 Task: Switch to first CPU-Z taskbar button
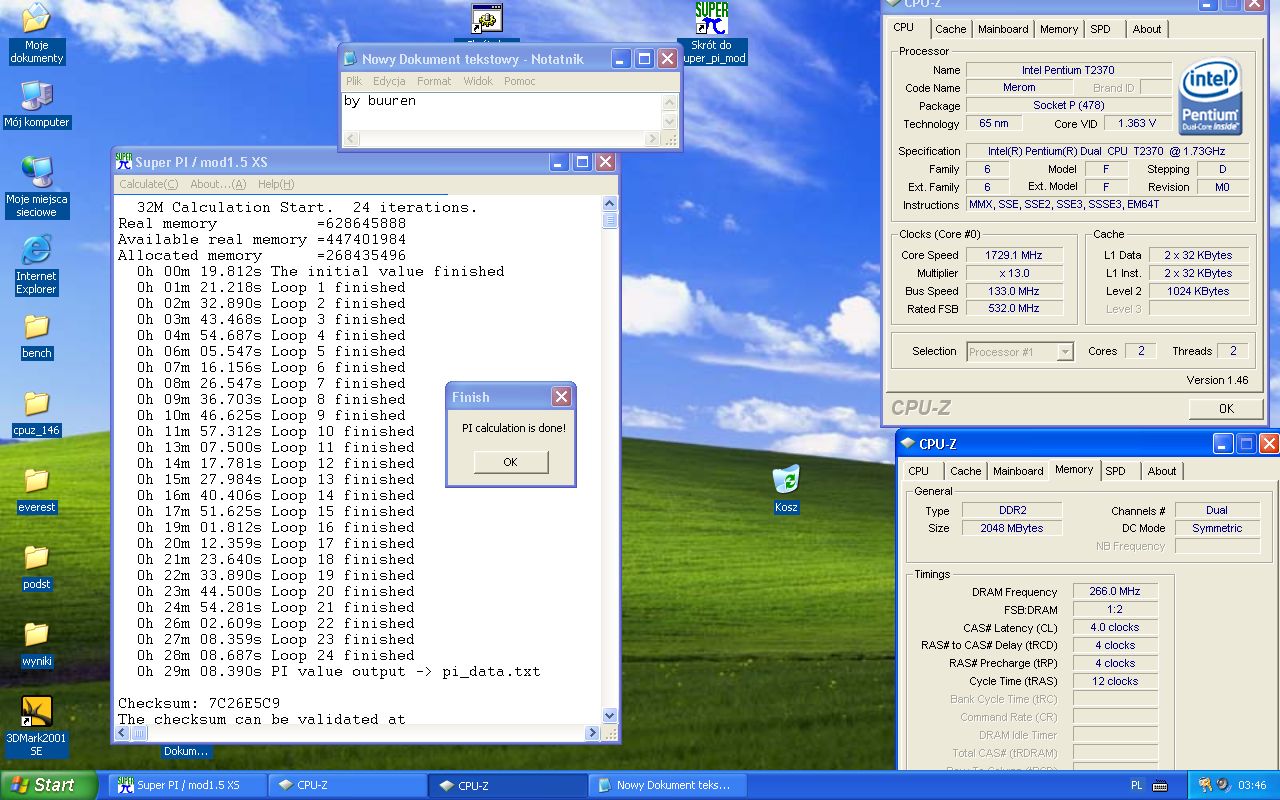[347, 785]
